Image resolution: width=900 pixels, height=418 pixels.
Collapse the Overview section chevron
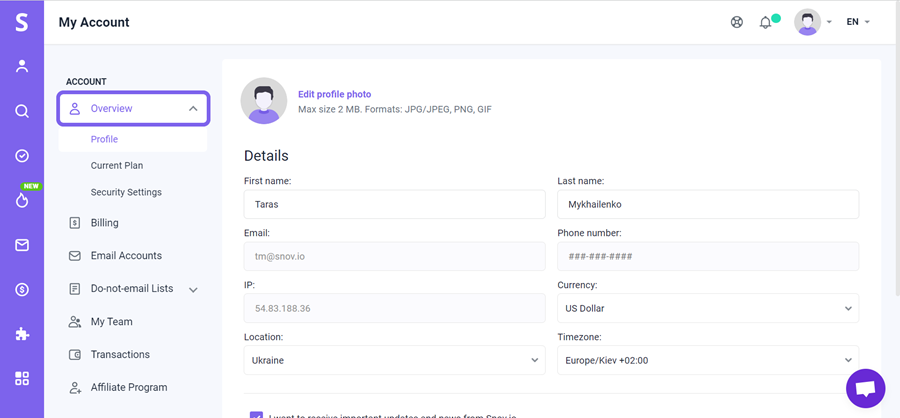[x=193, y=109]
